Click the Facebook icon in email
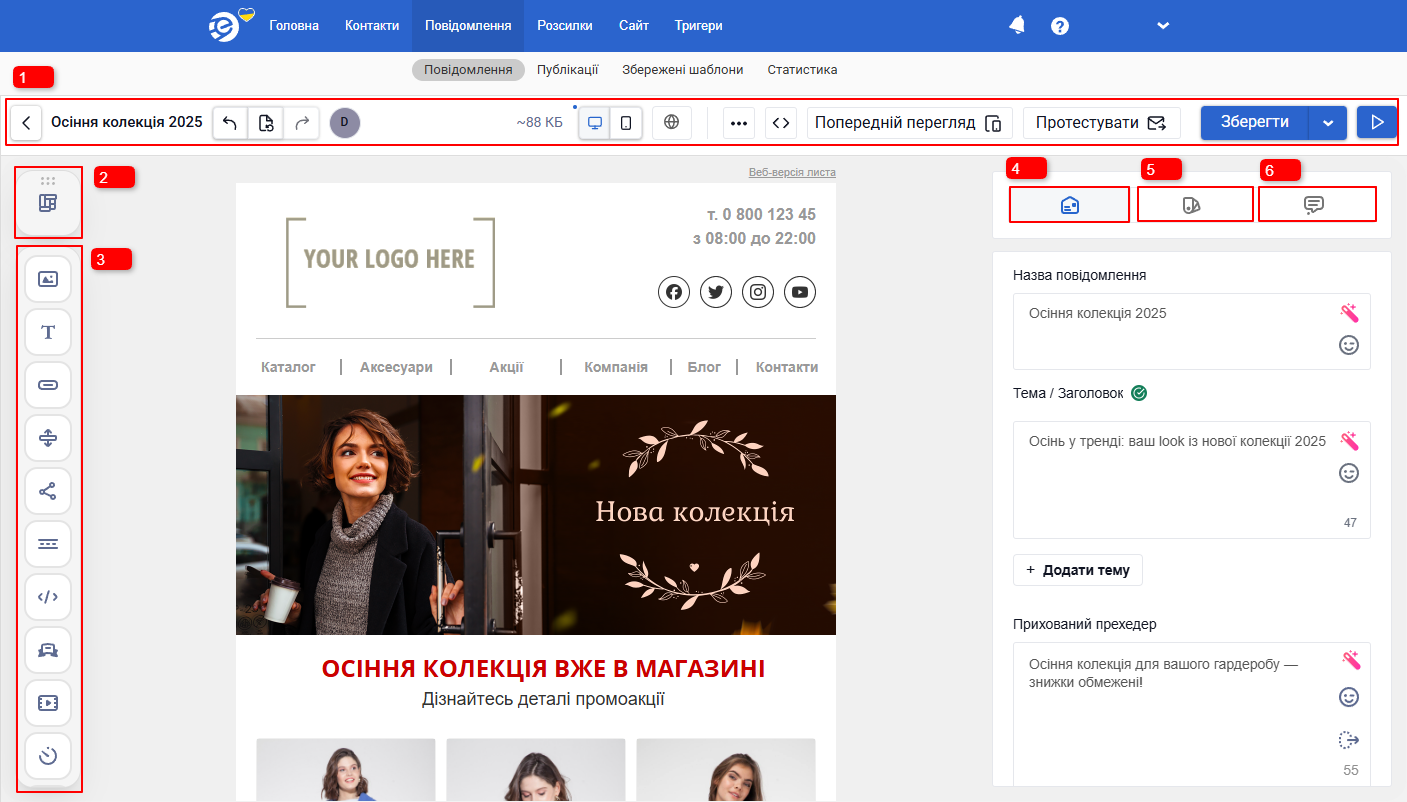Viewport: 1407px width, 802px height. [x=674, y=292]
